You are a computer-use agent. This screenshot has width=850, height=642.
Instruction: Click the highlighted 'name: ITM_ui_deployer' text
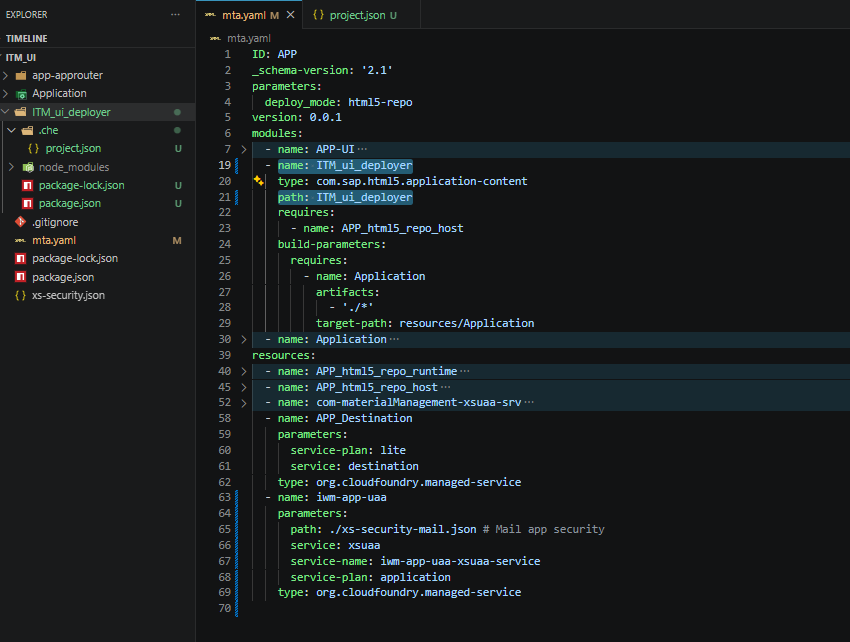pyautogui.click(x=345, y=165)
